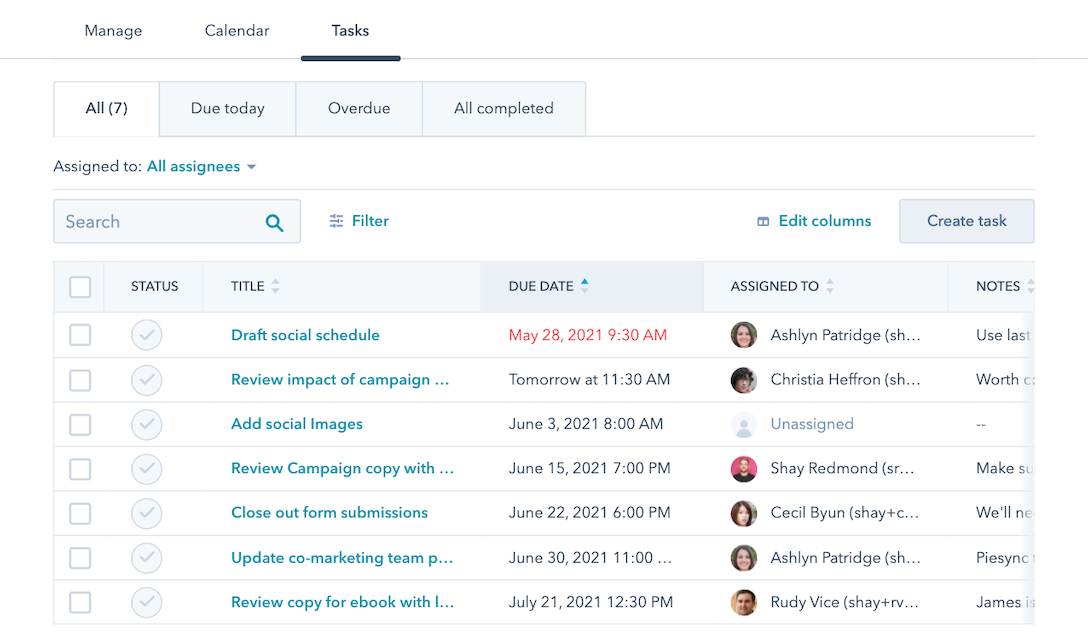This screenshot has height=644, width=1088.
Task: Mark Draft social schedule task complete
Action: [147, 336]
